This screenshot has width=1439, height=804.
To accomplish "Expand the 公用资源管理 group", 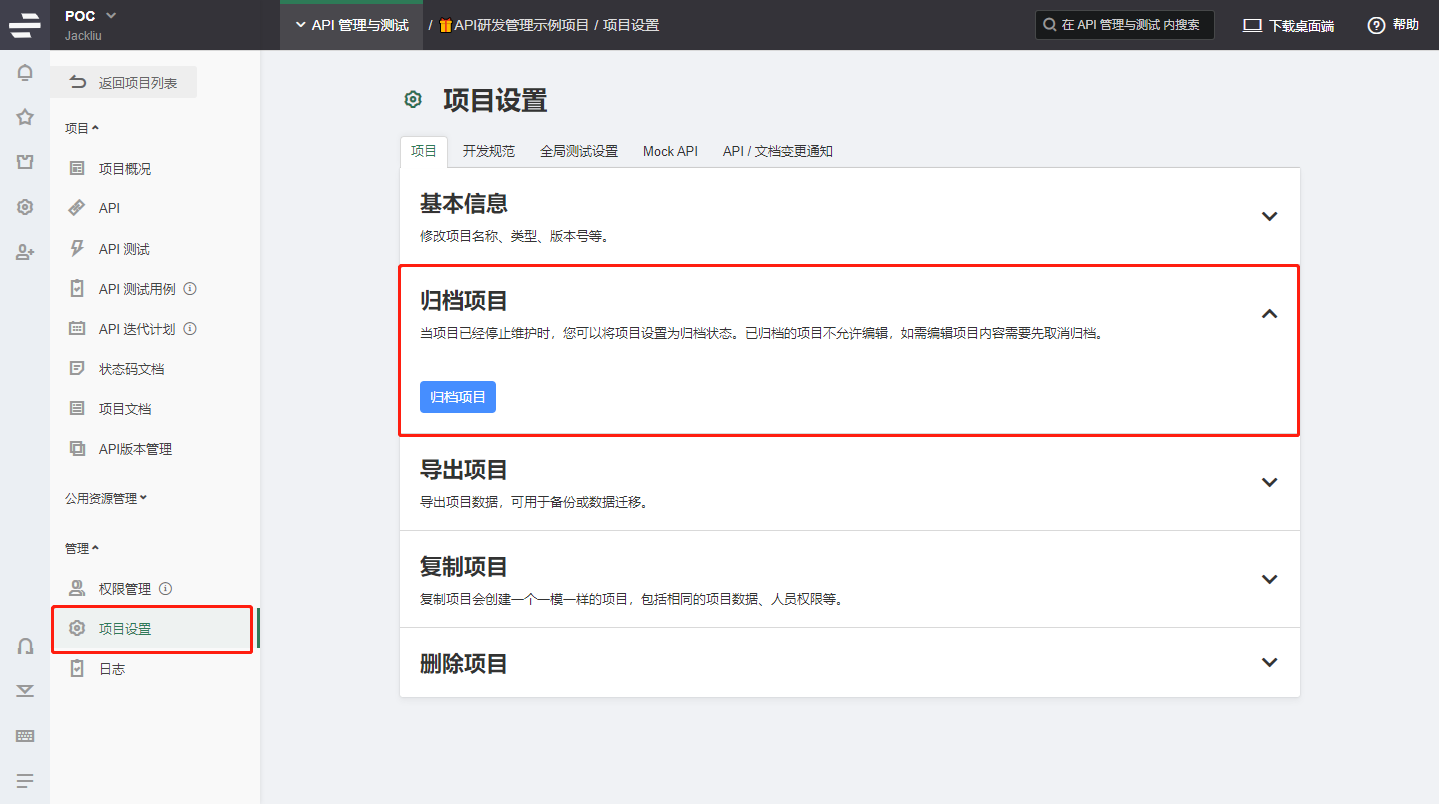I will point(106,498).
